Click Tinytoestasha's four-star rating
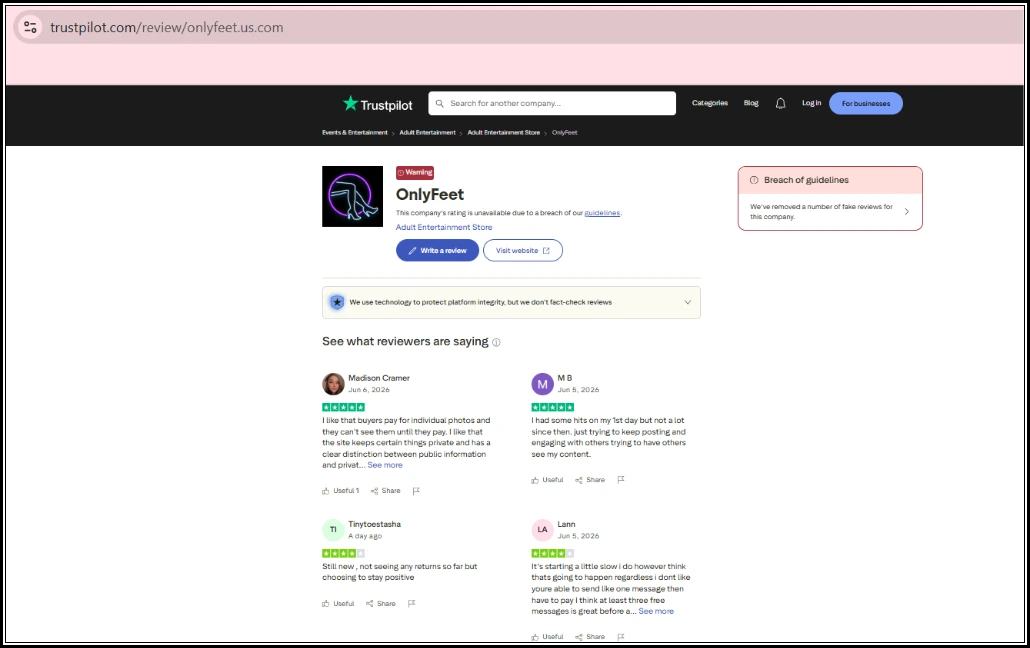Viewport: 1030px width, 648px height. tap(344, 553)
